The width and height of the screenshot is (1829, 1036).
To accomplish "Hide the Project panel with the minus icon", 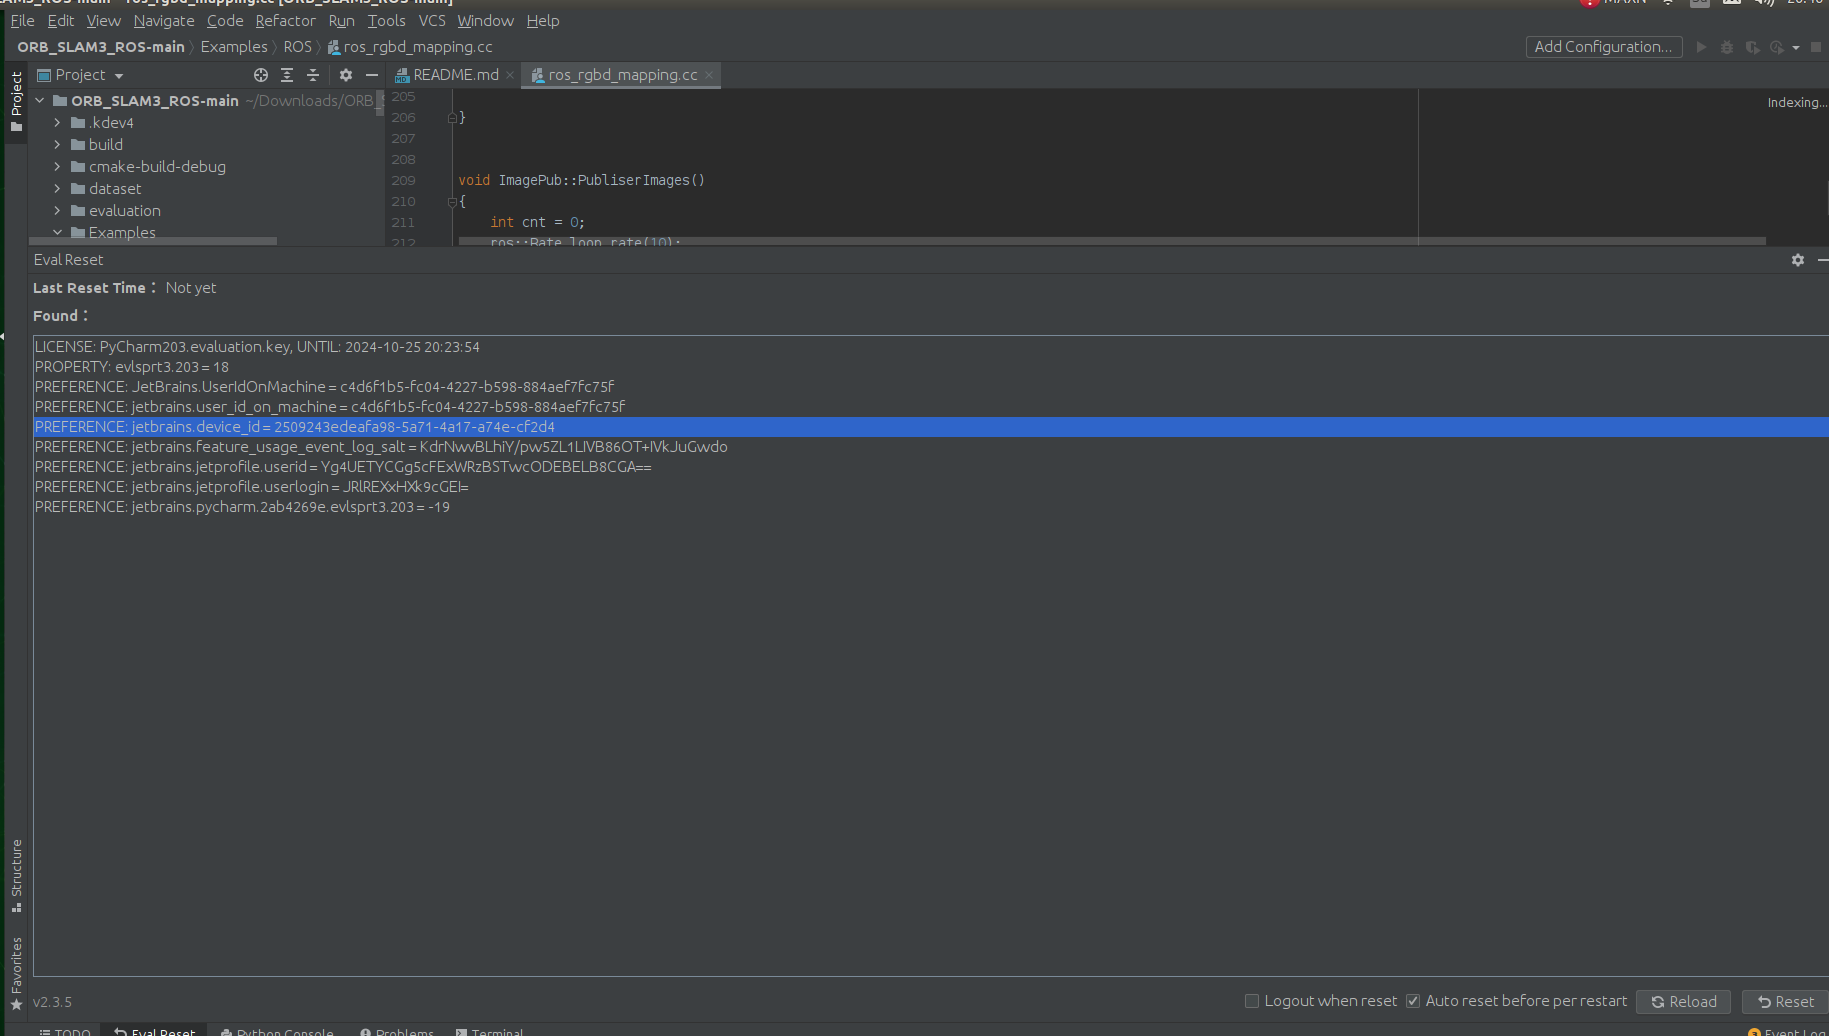I will pyautogui.click(x=372, y=75).
